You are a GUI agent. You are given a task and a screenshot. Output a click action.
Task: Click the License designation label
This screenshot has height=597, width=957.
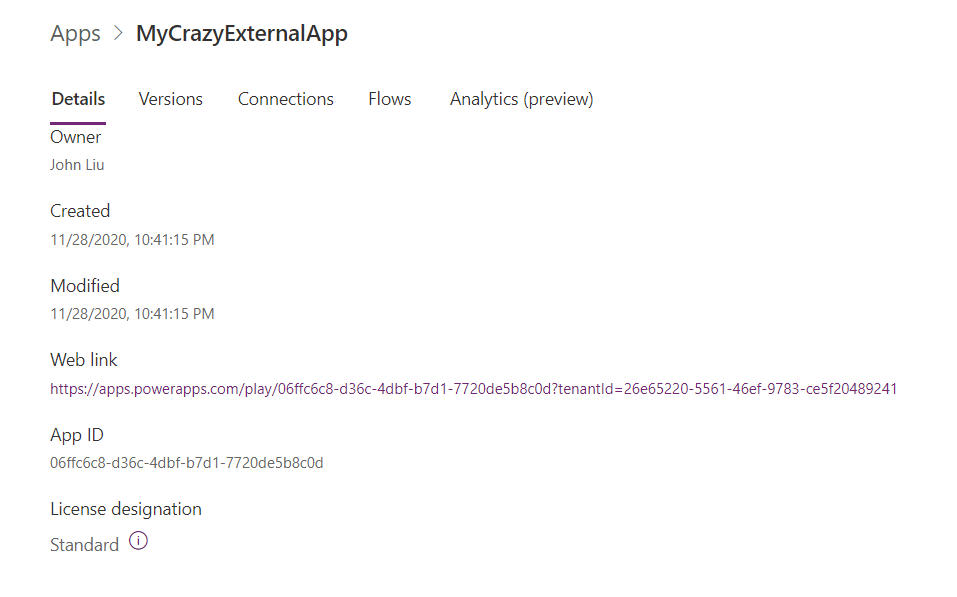(x=126, y=509)
